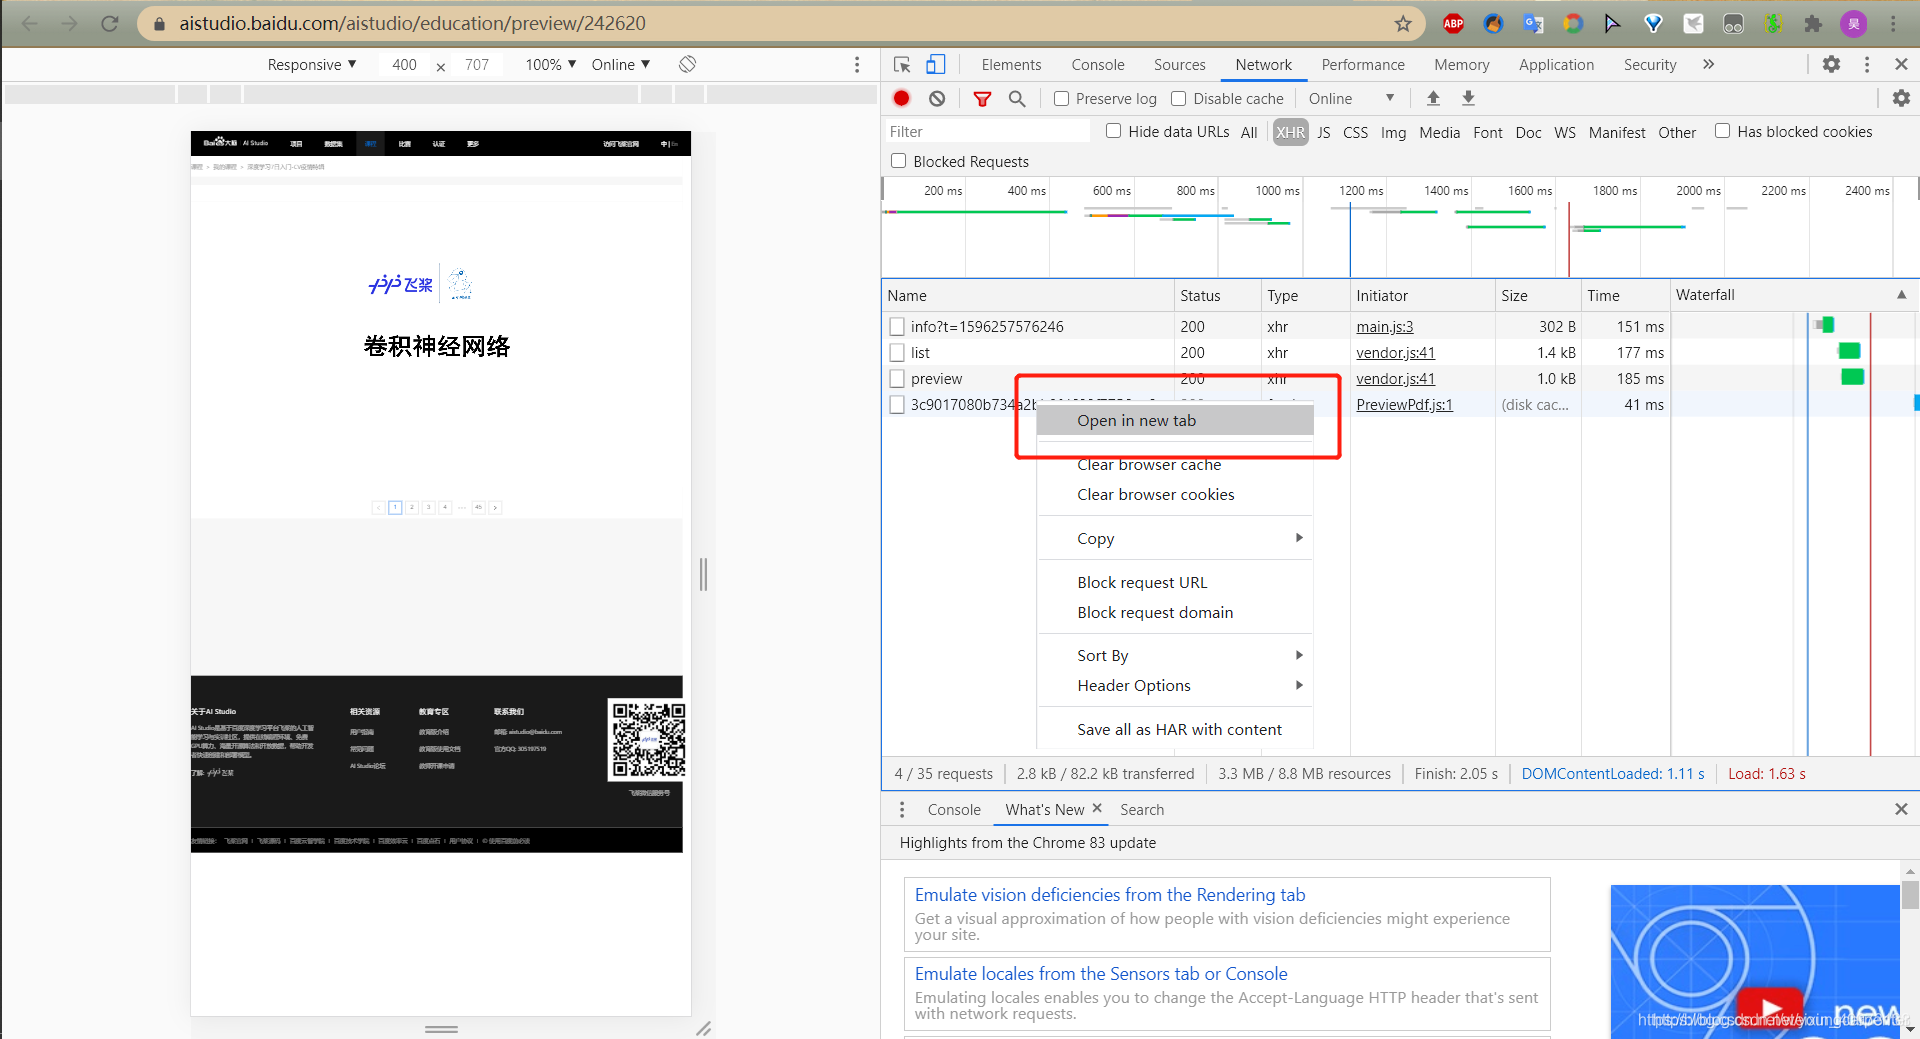Open DevTools customize three-dot menu
The width and height of the screenshot is (1920, 1039).
[1866, 64]
